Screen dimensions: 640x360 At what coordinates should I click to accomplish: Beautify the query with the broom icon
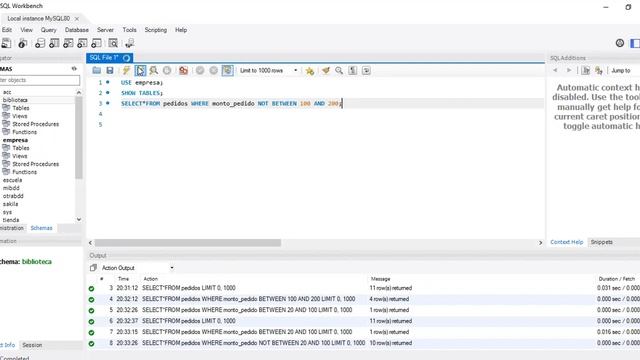[325, 71]
